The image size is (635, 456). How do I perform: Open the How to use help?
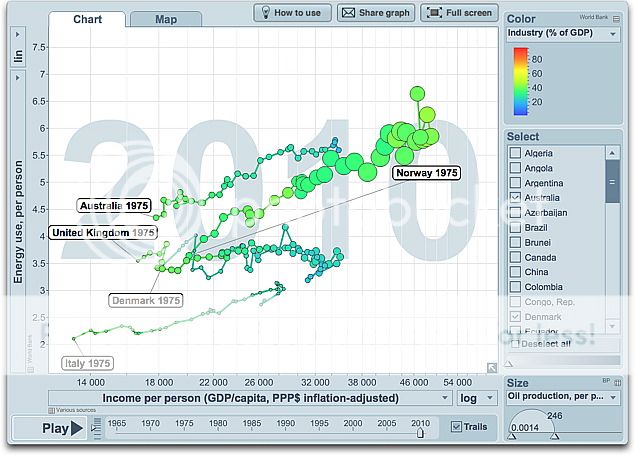coord(292,13)
